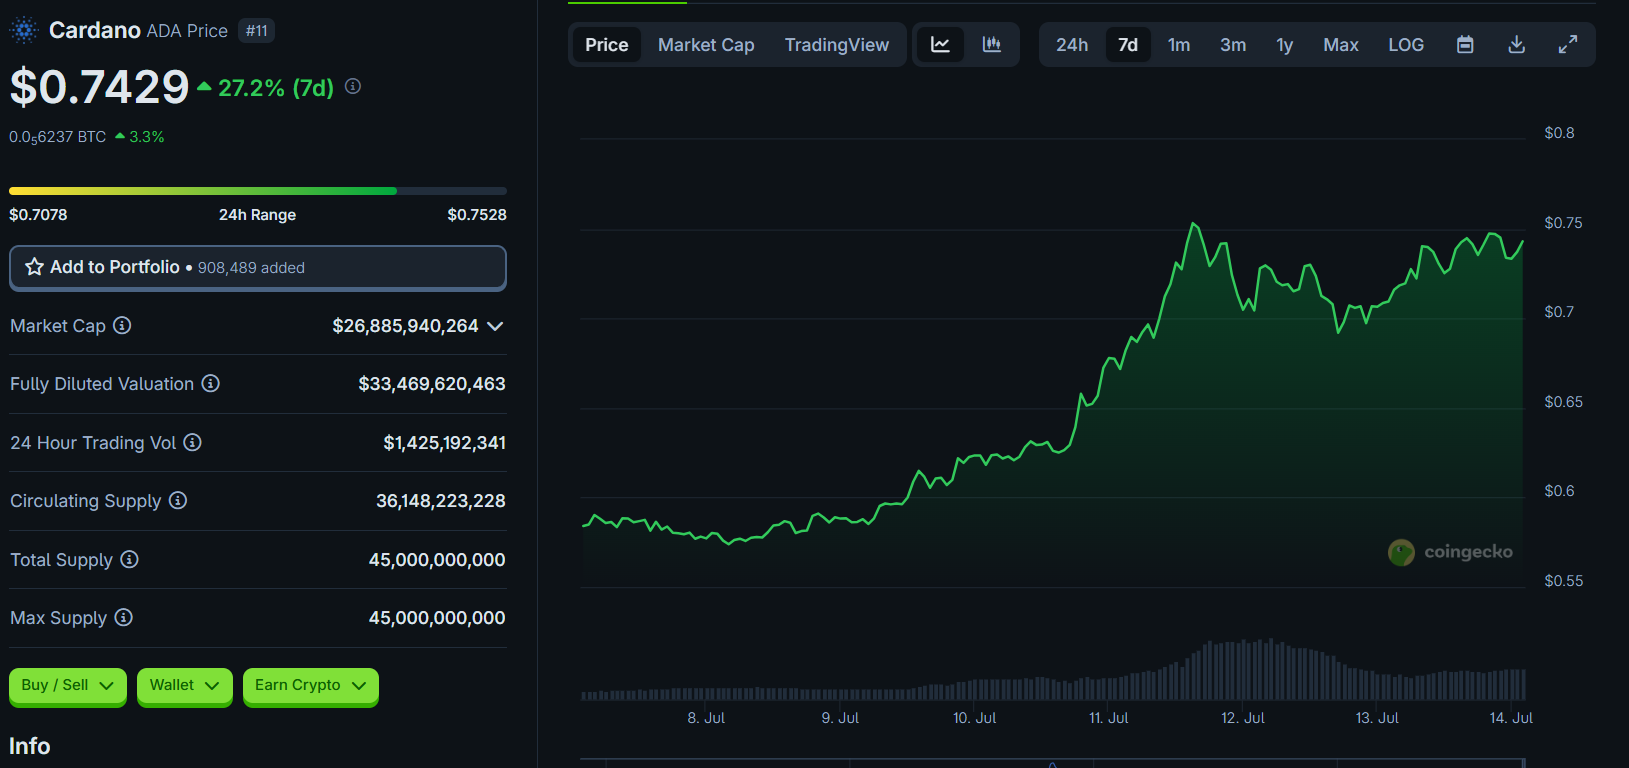
Task: Open the 7d price change info icon
Action: tap(353, 86)
